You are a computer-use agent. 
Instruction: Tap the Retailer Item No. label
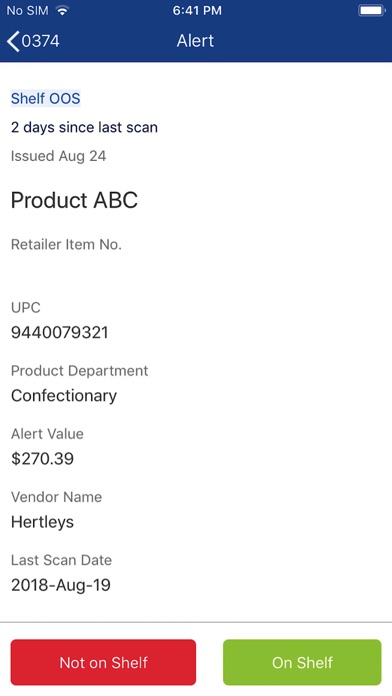pos(66,245)
